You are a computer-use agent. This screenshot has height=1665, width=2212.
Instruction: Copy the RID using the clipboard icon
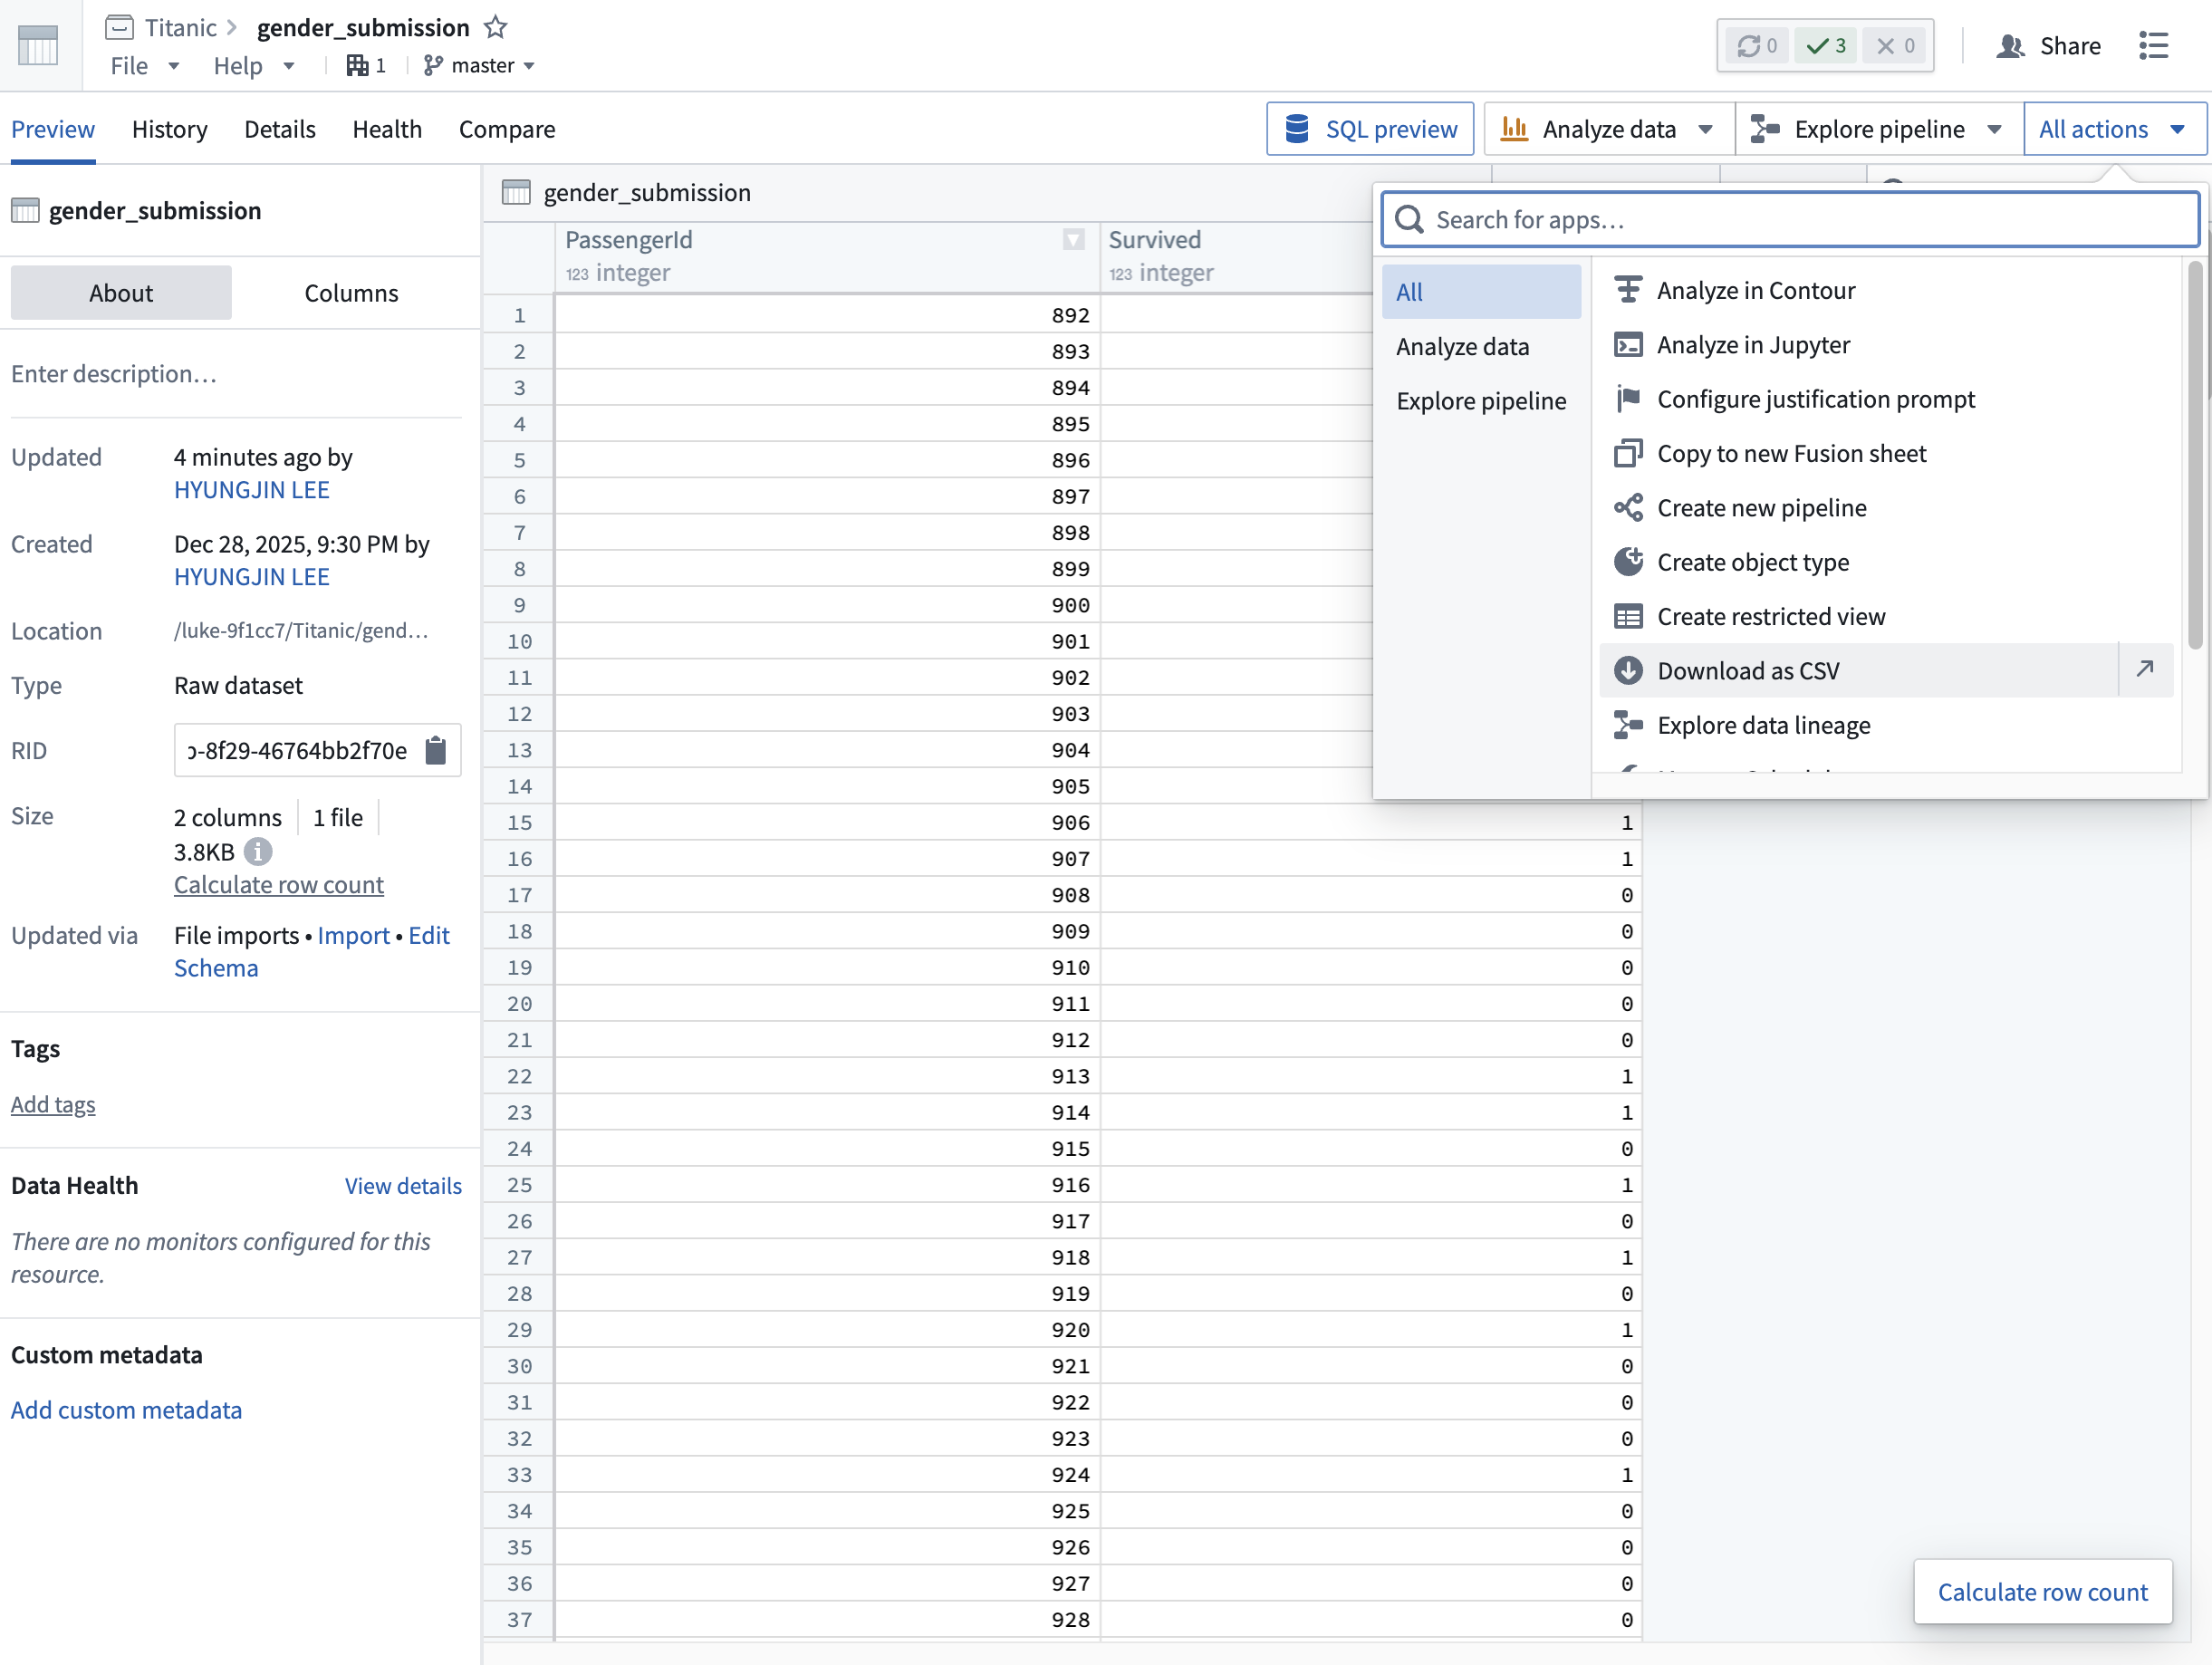coord(436,750)
